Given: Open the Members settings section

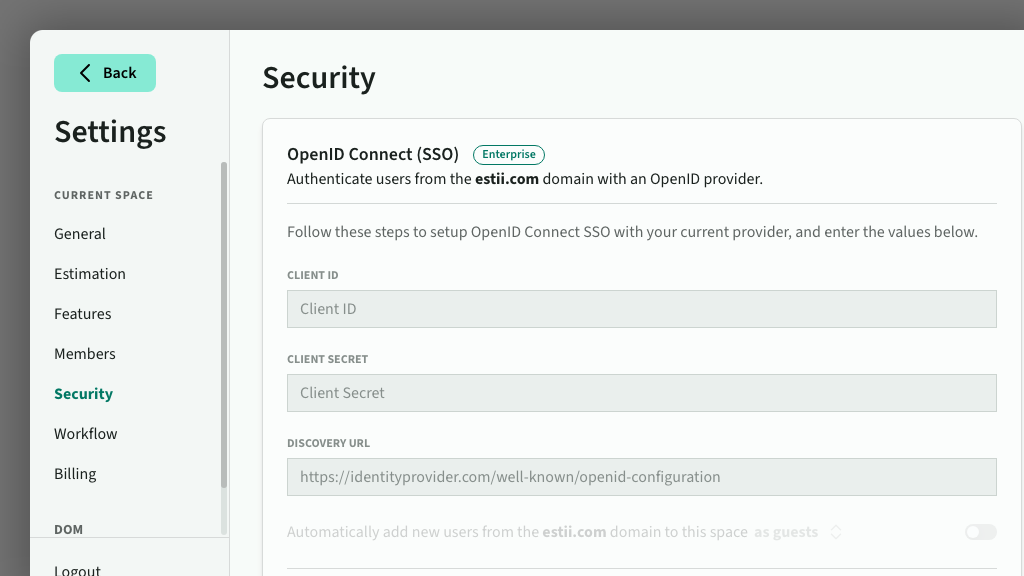Looking at the screenshot, I should (85, 354).
